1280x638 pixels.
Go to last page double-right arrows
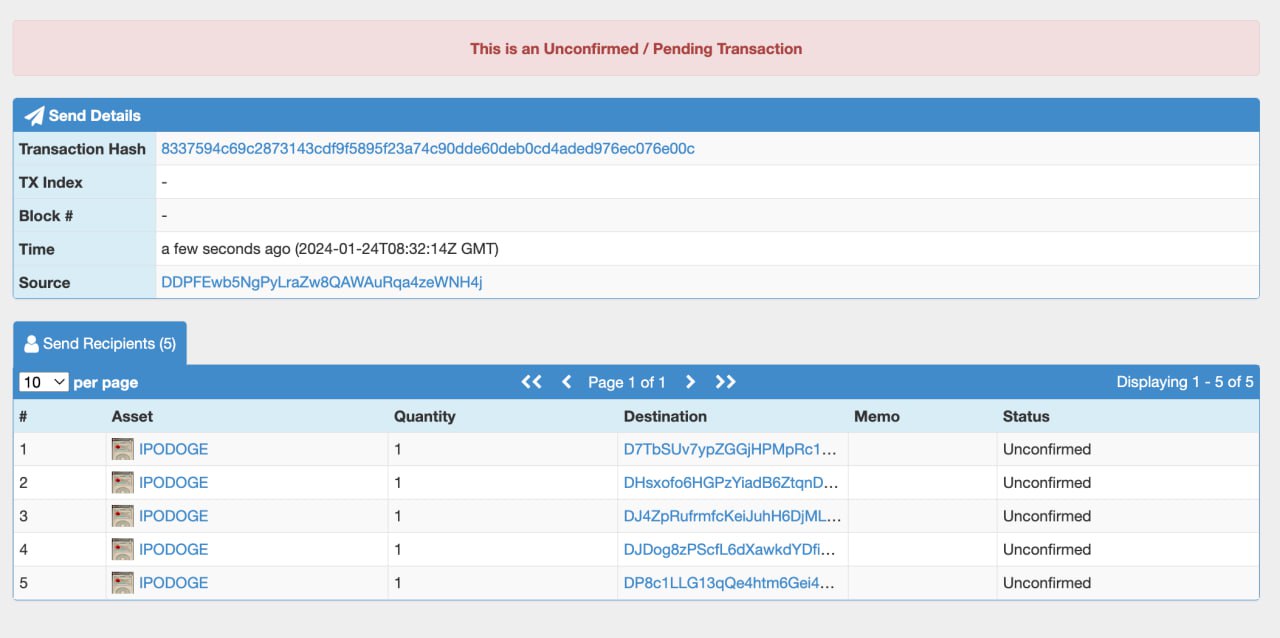click(x=726, y=382)
